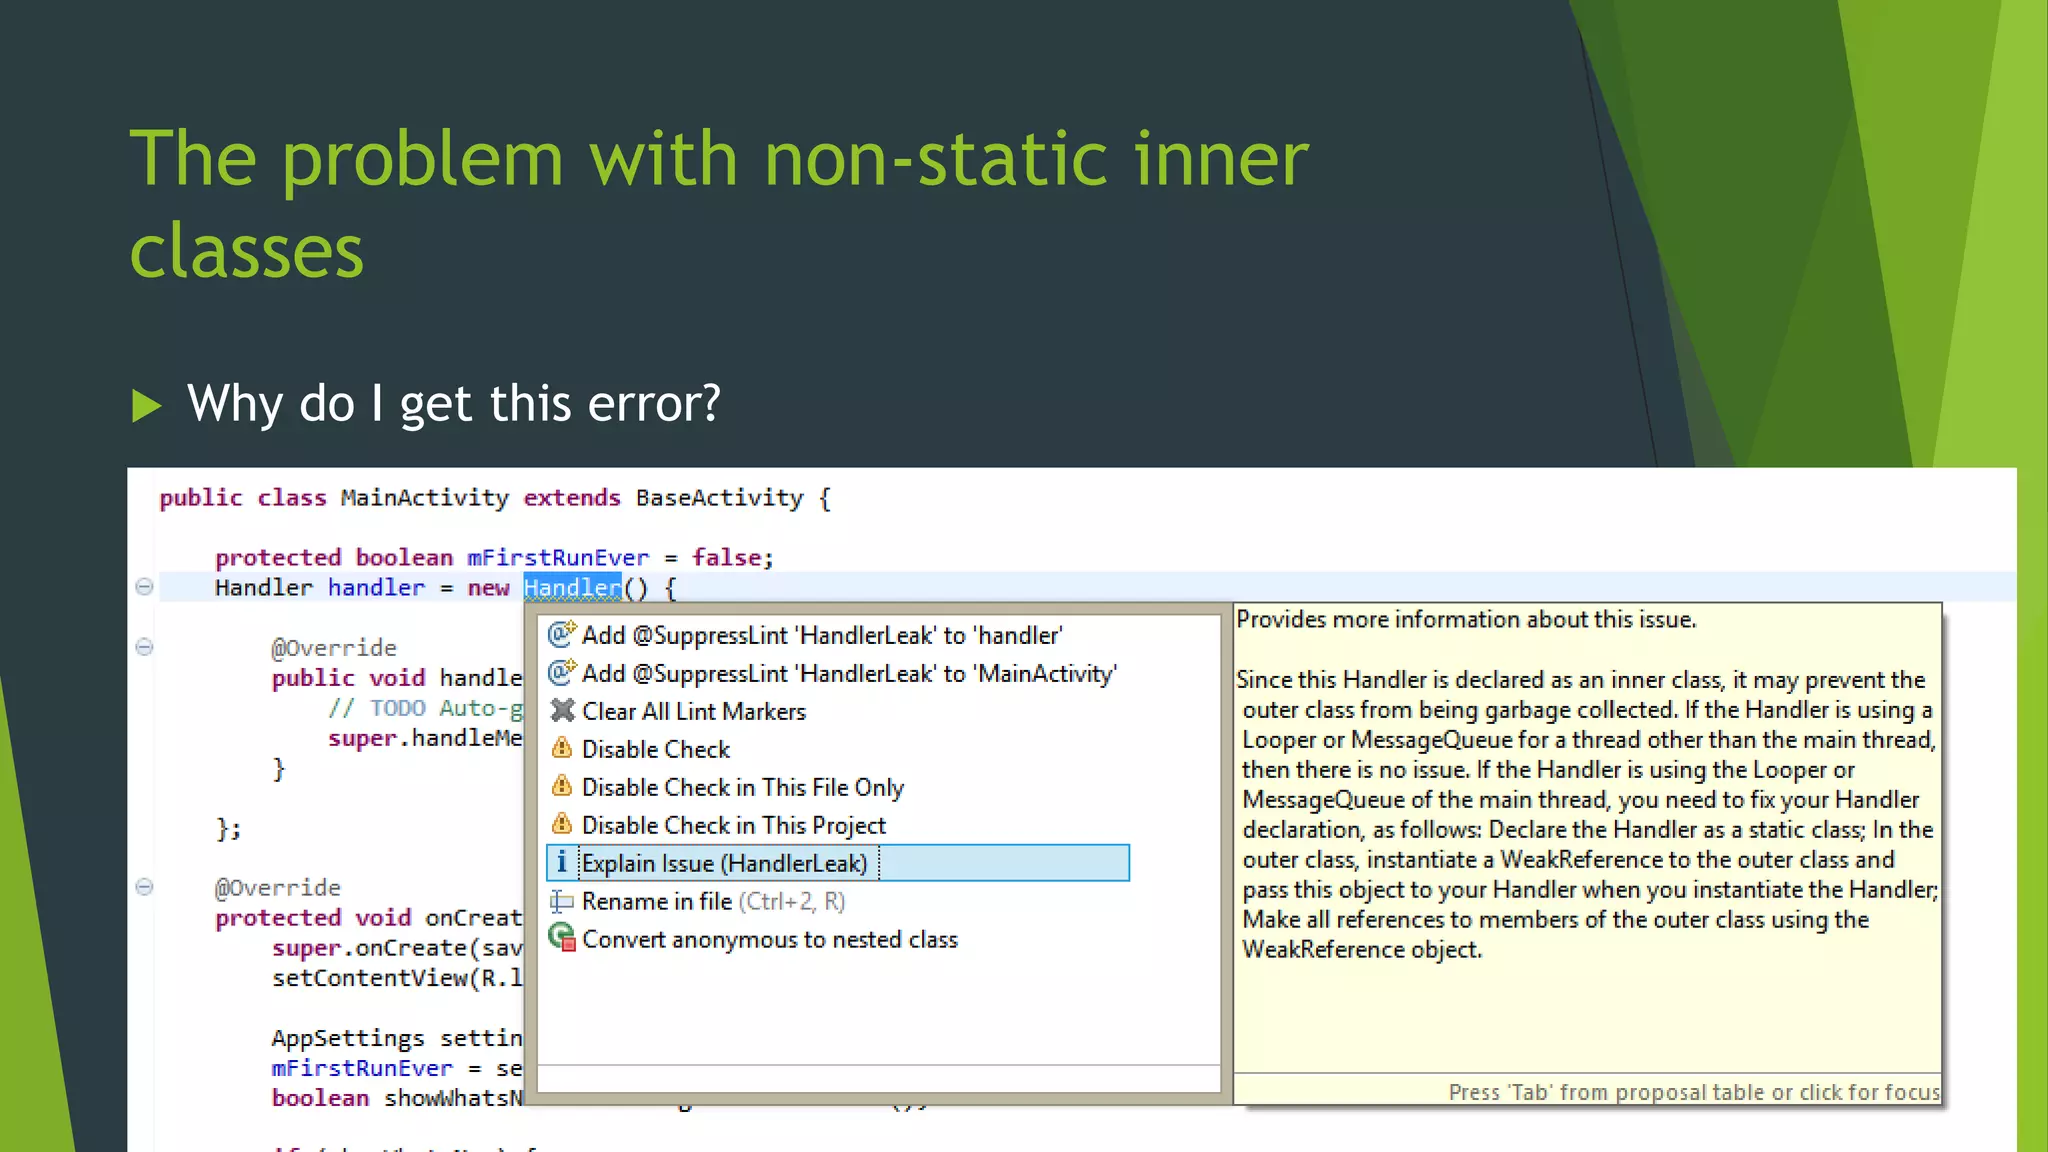Collapse the onCreate @Override fold marker

(x=144, y=887)
